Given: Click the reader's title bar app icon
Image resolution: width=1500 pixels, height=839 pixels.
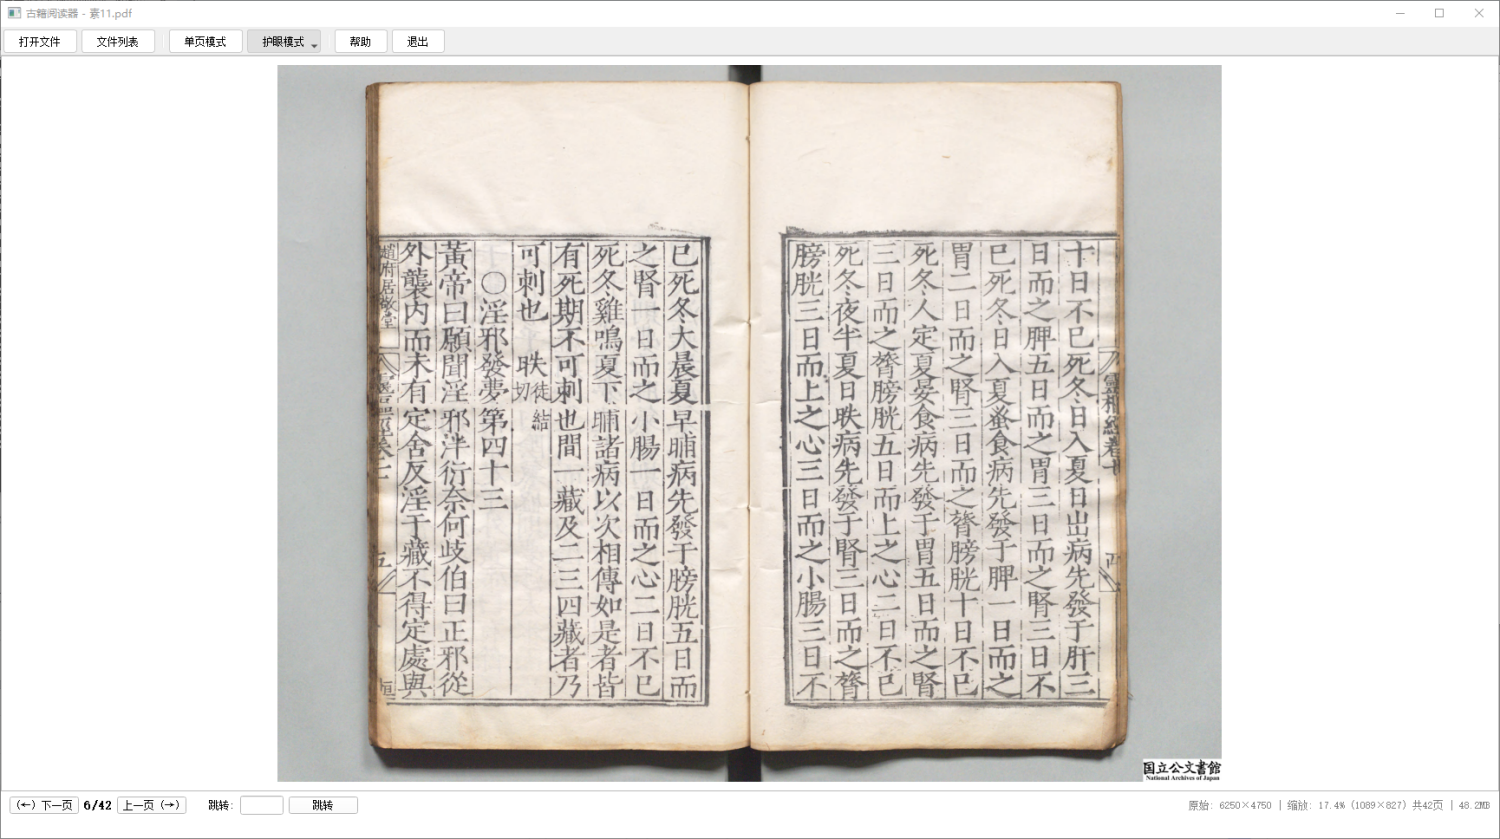Looking at the screenshot, I should coord(14,13).
